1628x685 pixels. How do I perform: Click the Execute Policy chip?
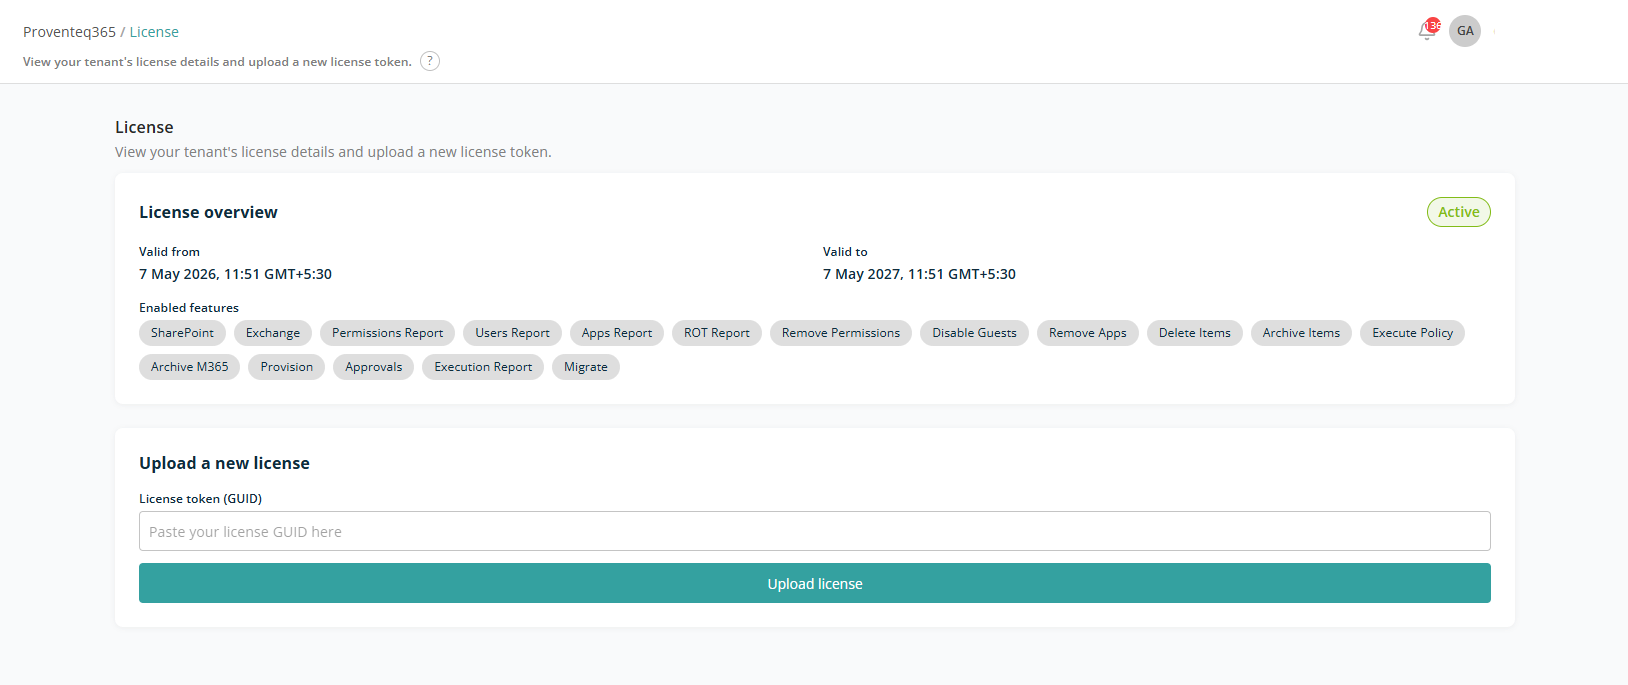point(1413,333)
